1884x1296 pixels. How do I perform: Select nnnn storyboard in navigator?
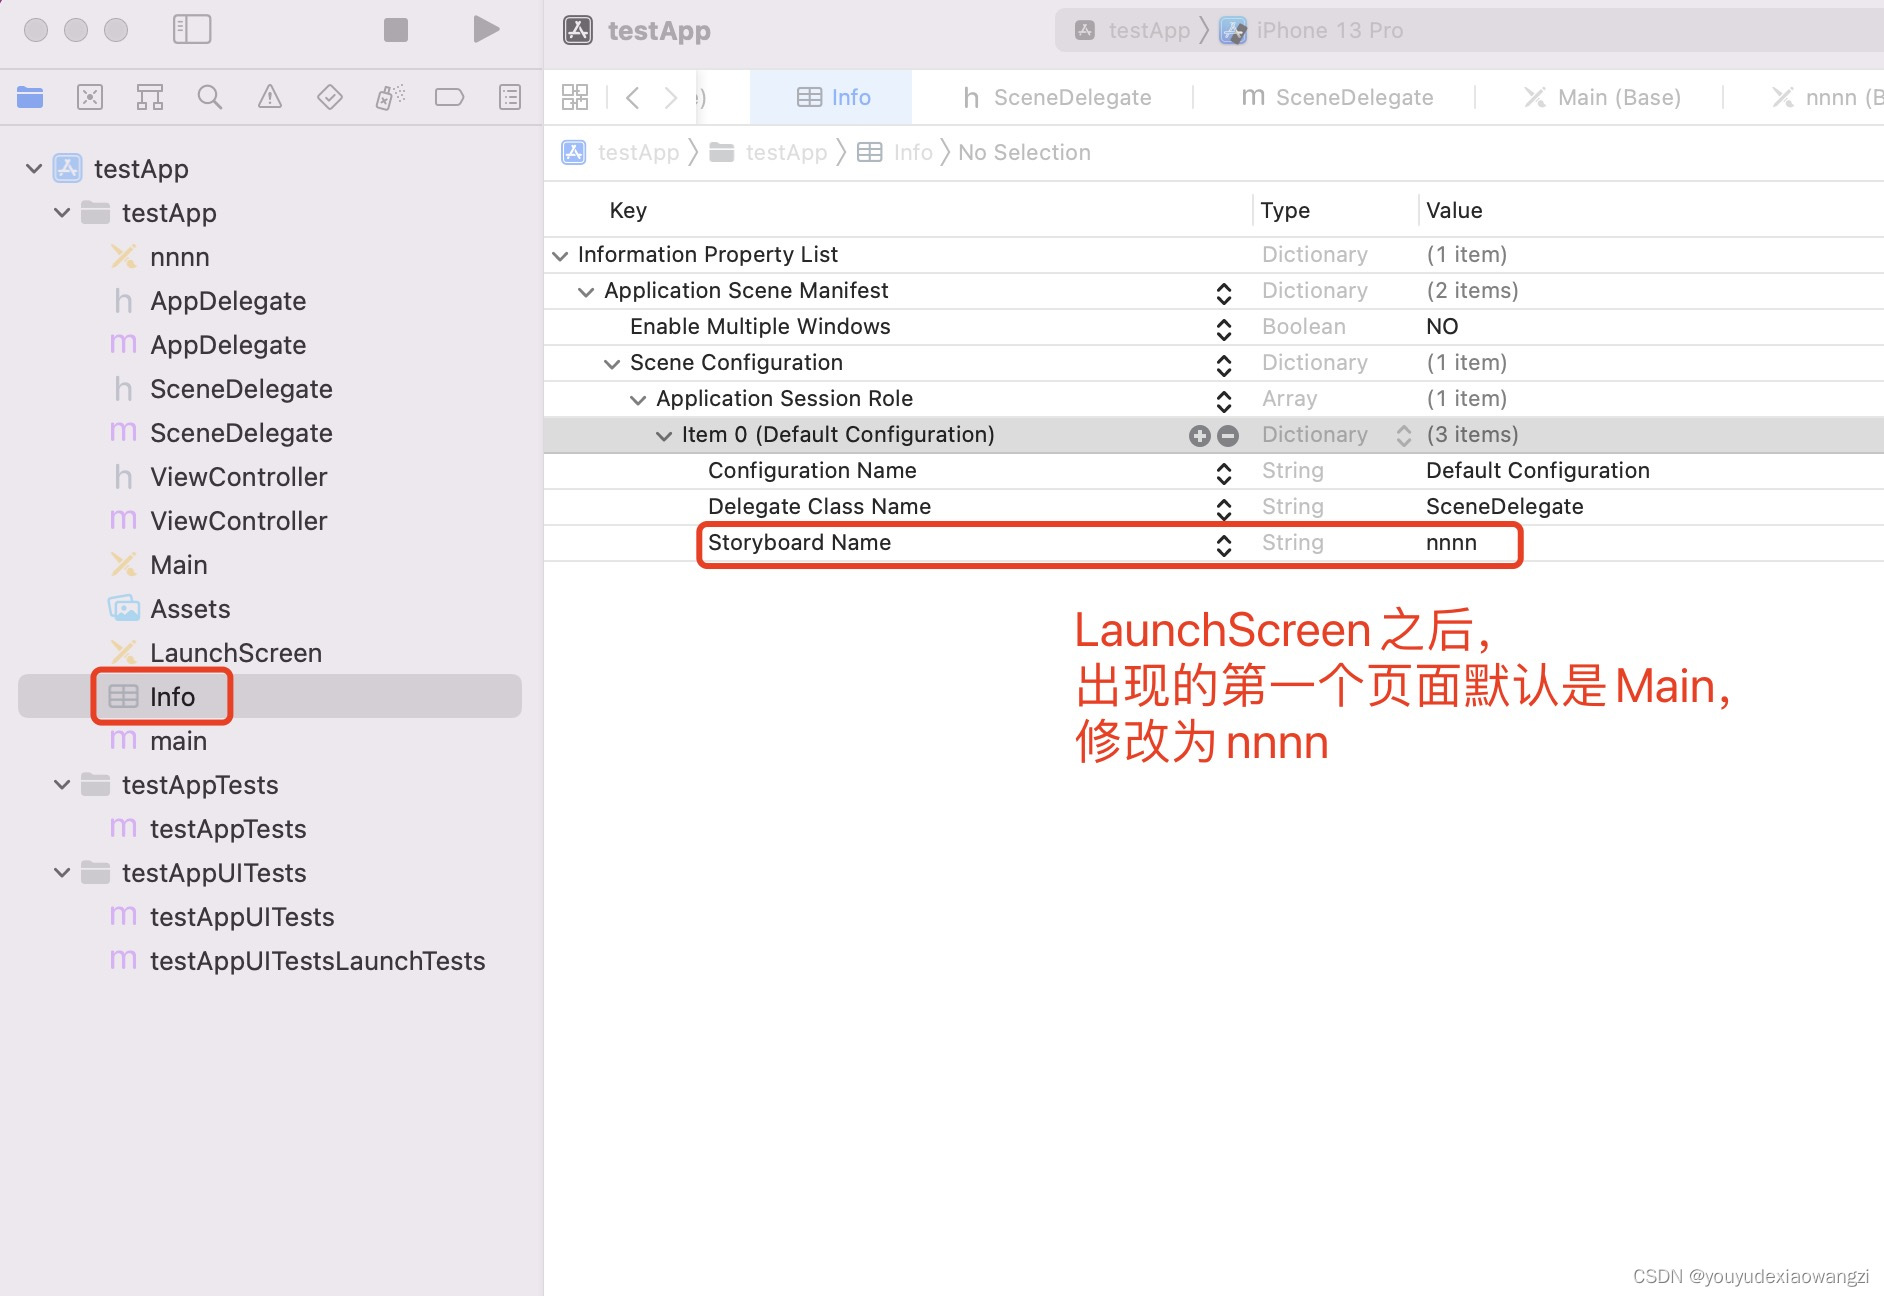point(180,257)
